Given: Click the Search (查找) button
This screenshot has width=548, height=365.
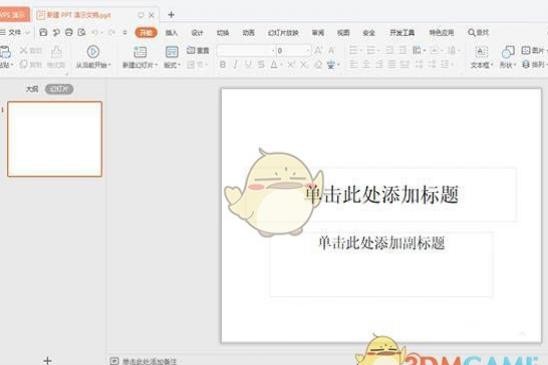Looking at the screenshot, I should coord(478,33).
